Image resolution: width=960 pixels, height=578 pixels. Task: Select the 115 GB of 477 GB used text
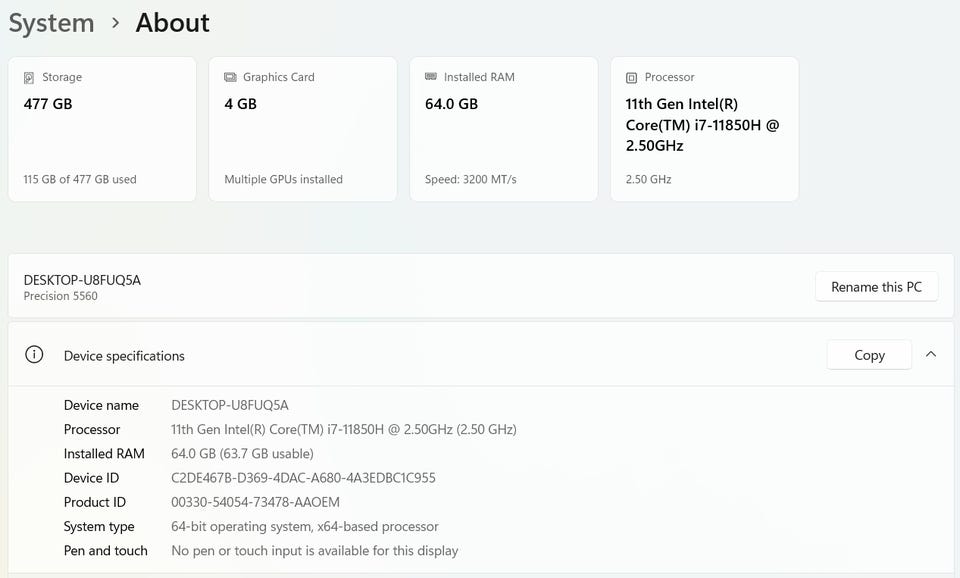click(x=80, y=180)
